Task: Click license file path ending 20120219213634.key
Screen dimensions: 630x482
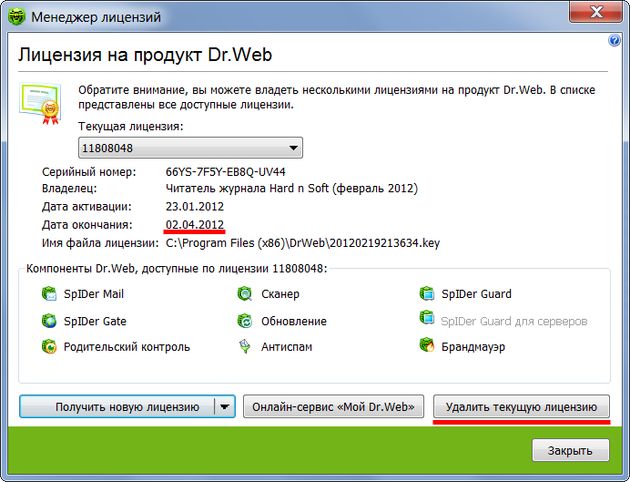Action: 303,243
